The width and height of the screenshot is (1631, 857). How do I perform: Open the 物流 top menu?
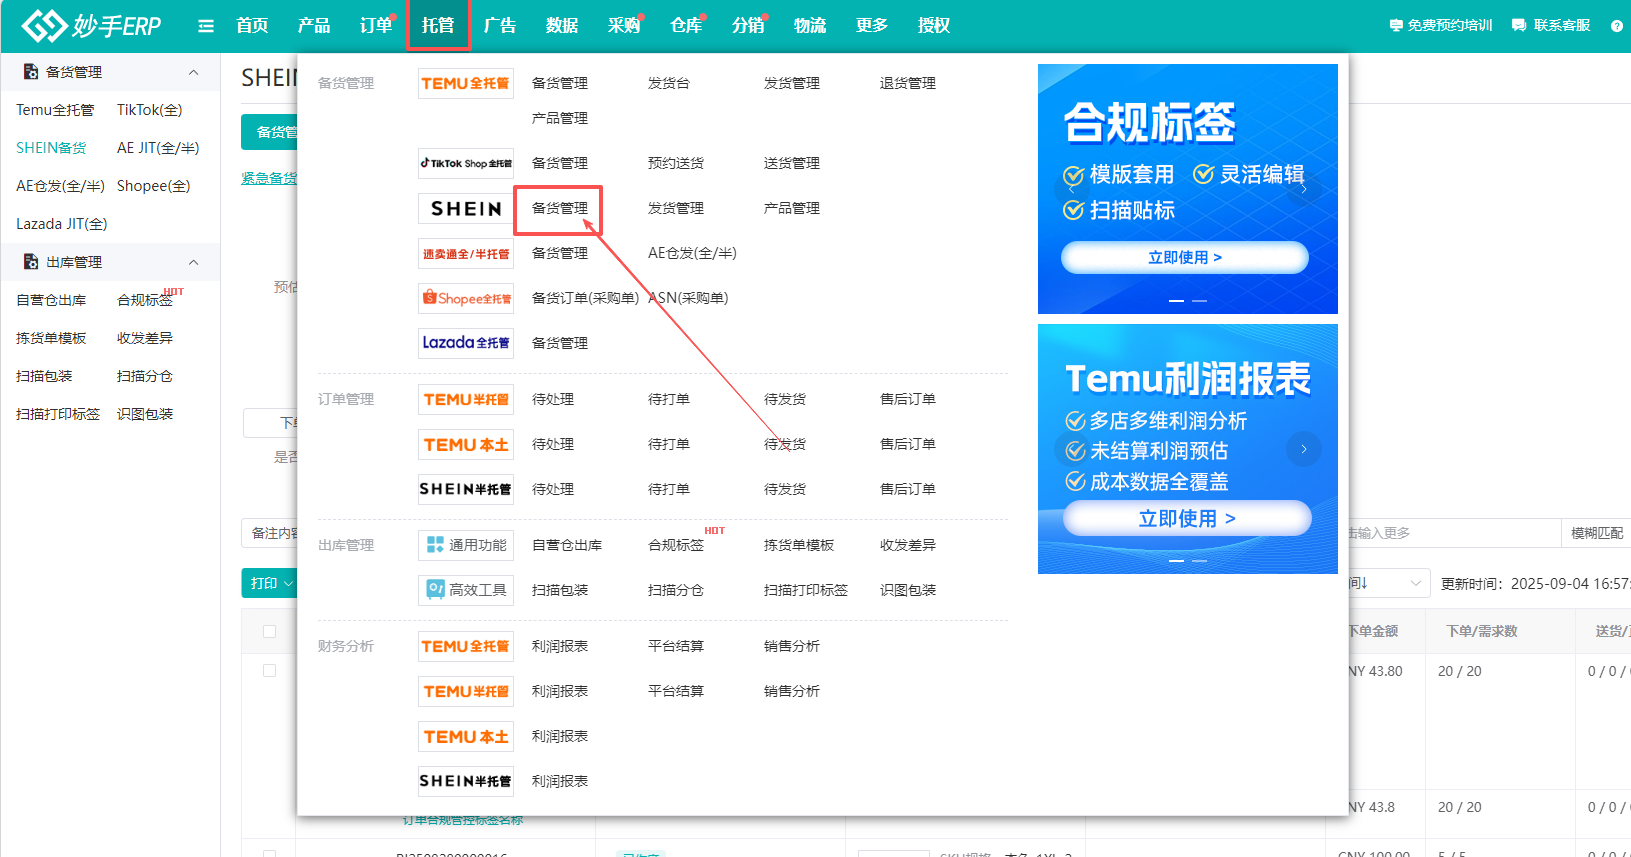click(x=810, y=26)
